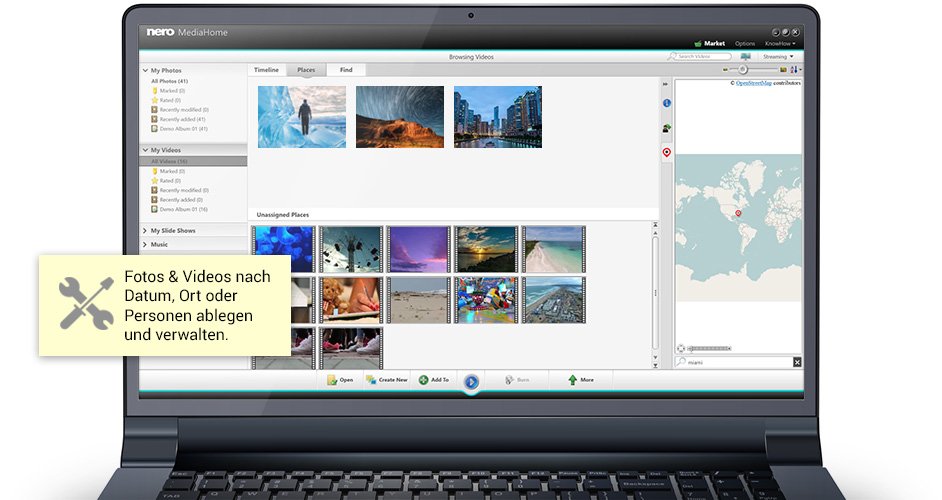Click the magnifier icon in map search
Screen dimensions: 942x500
point(681,362)
